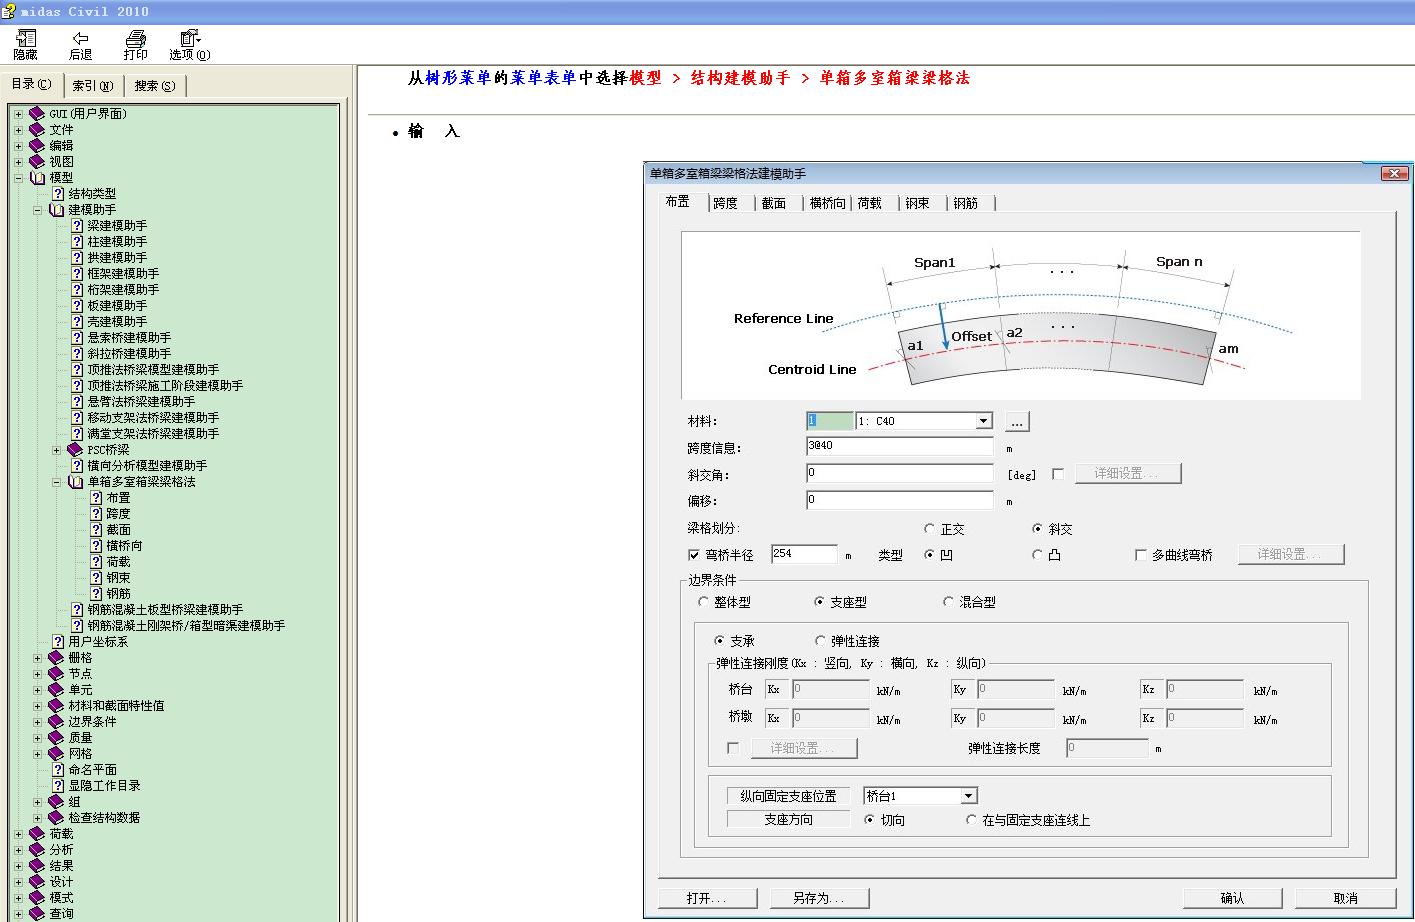Click the open book icon for 建模助手
Viewport: 1415px width, 922px height.
56,209
